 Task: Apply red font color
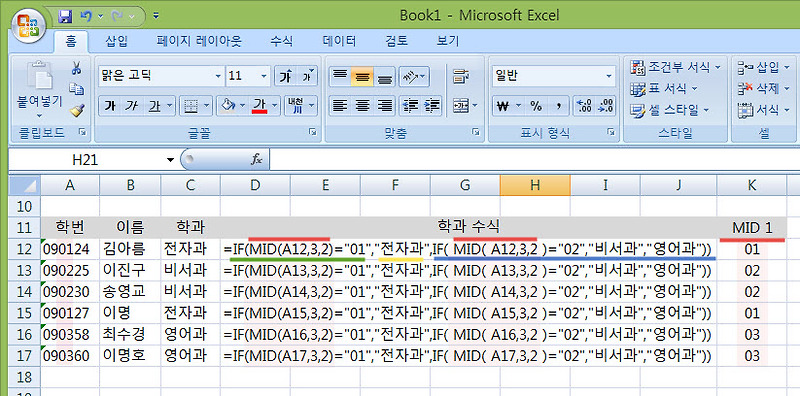tap(260, 106)
